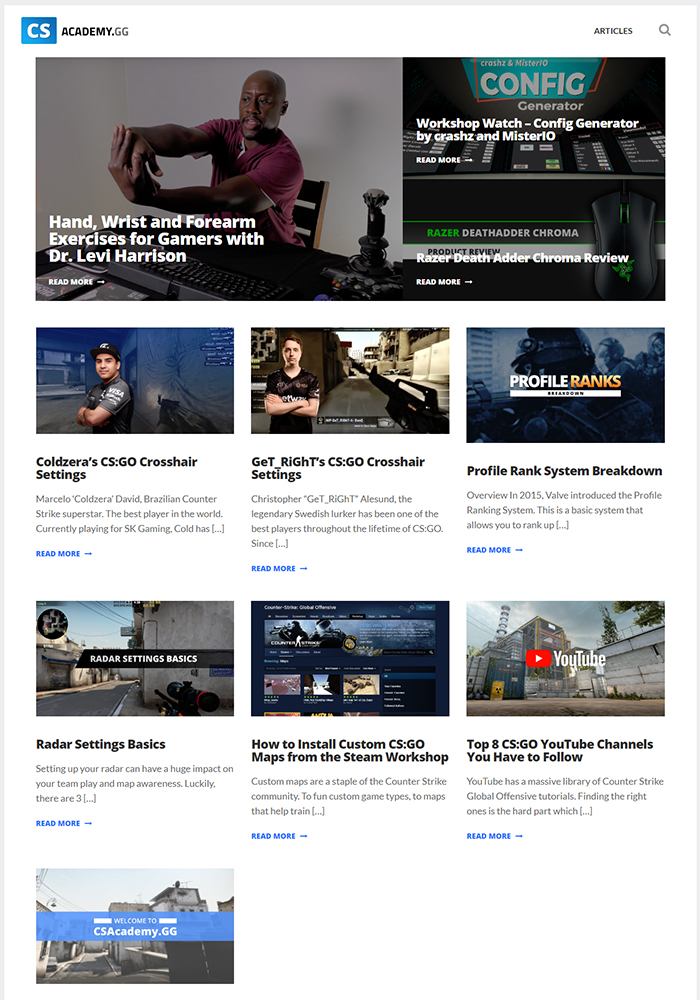Open the GeT_RiGhT crosshair article thumbnail

pos(350,381)
